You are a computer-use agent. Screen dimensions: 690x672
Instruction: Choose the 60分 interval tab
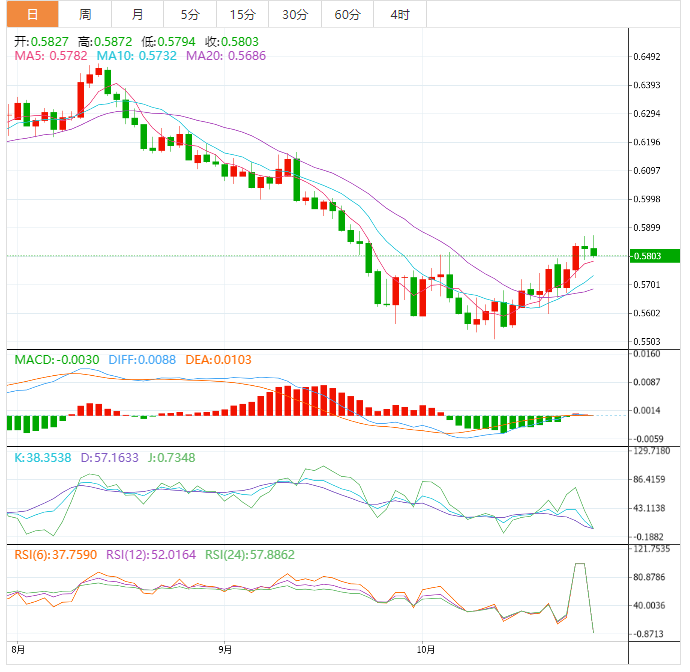click(x=347, y=14)
